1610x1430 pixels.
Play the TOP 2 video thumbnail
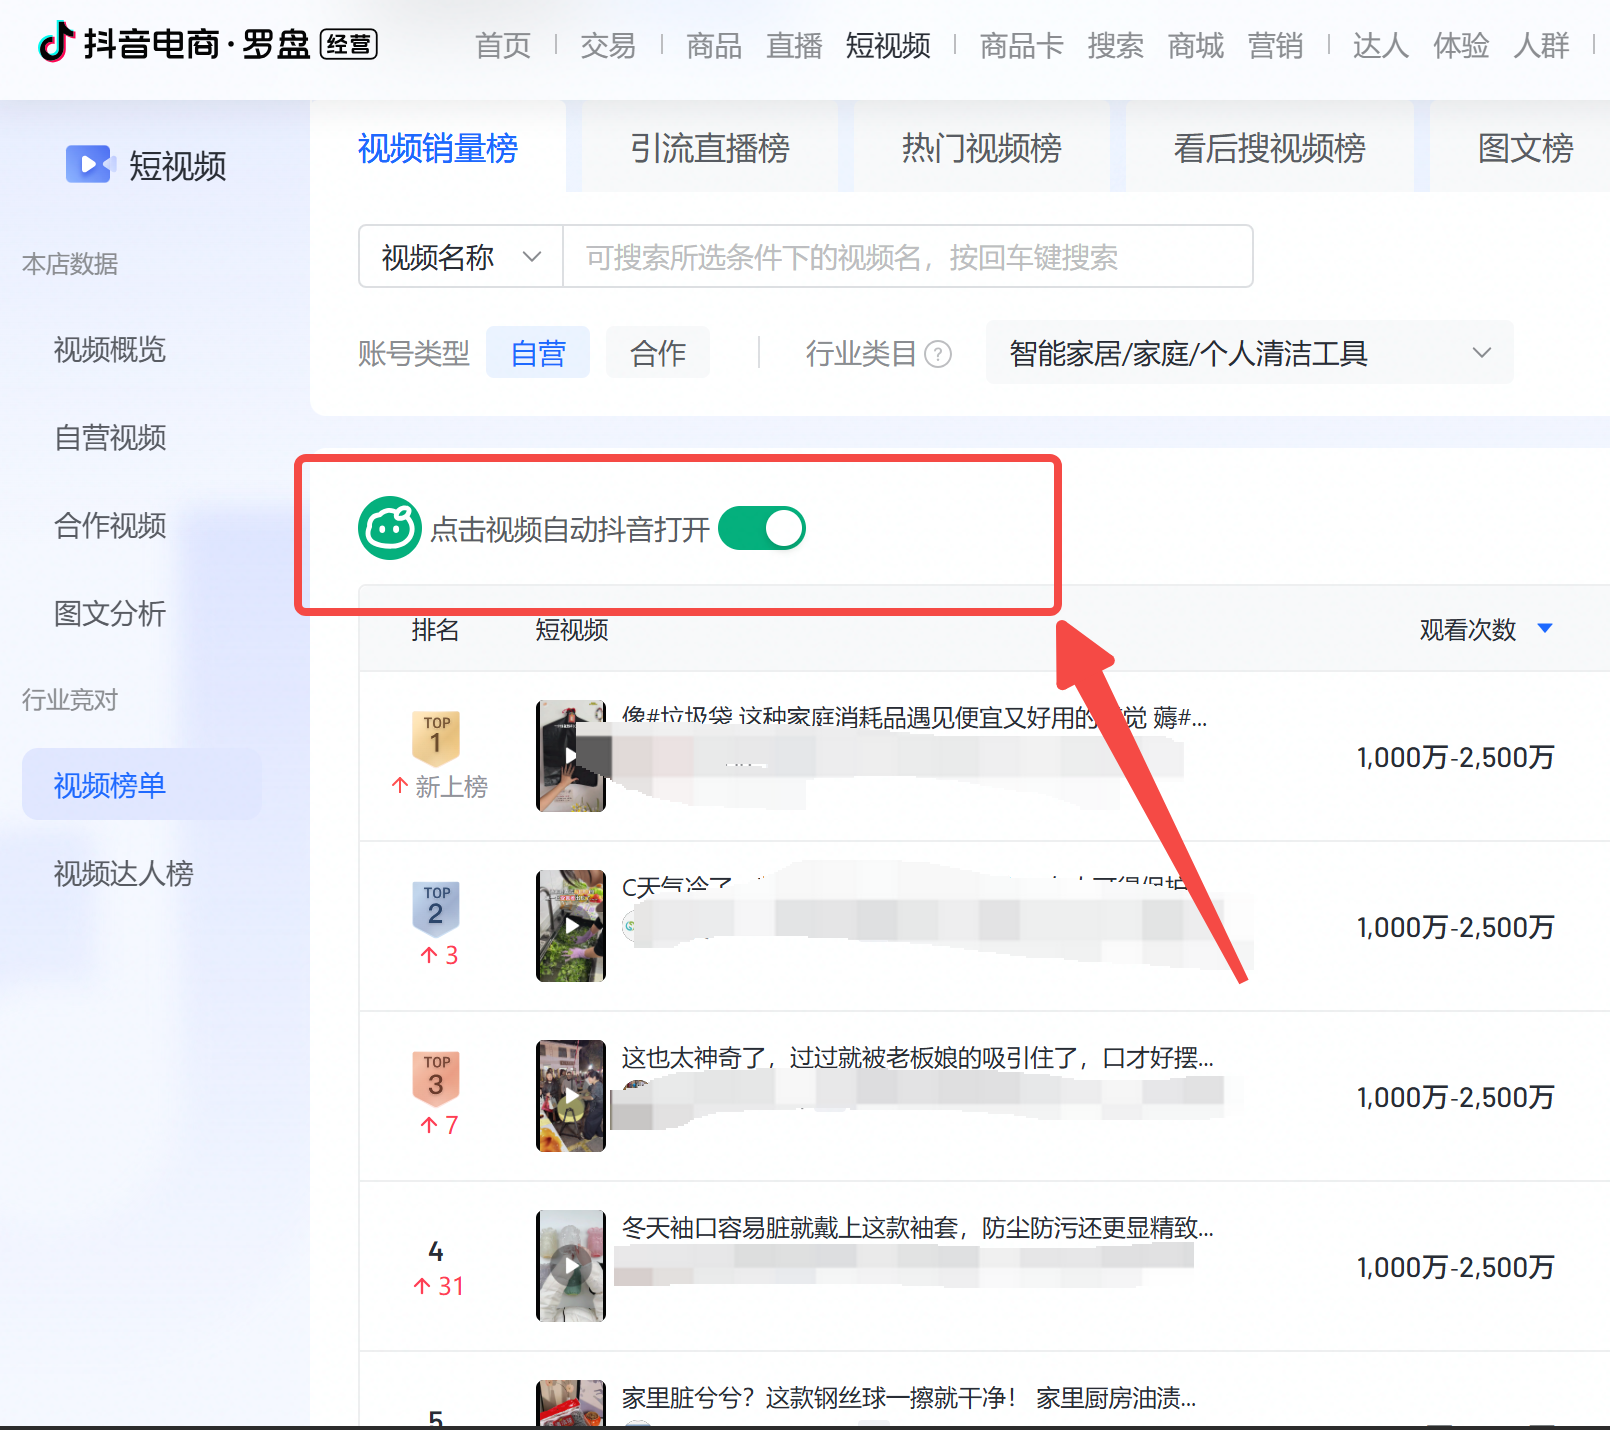(x=571, y=926)
